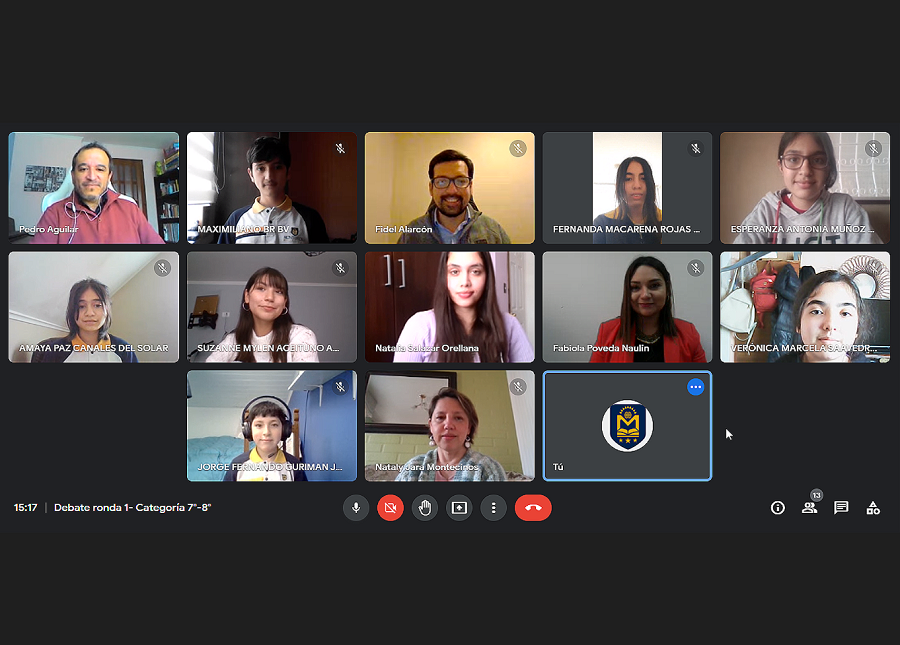Screen dimensions: 900x645
Task: Select Jorge Fernando Guriman video tile
Action: 272,426
